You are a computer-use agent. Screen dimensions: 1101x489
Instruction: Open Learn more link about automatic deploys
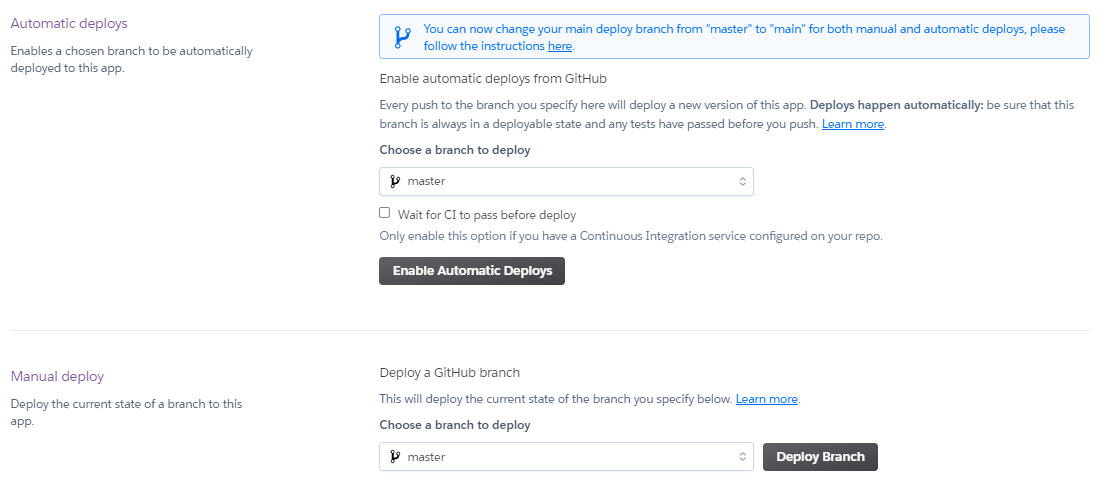[852, 124]
